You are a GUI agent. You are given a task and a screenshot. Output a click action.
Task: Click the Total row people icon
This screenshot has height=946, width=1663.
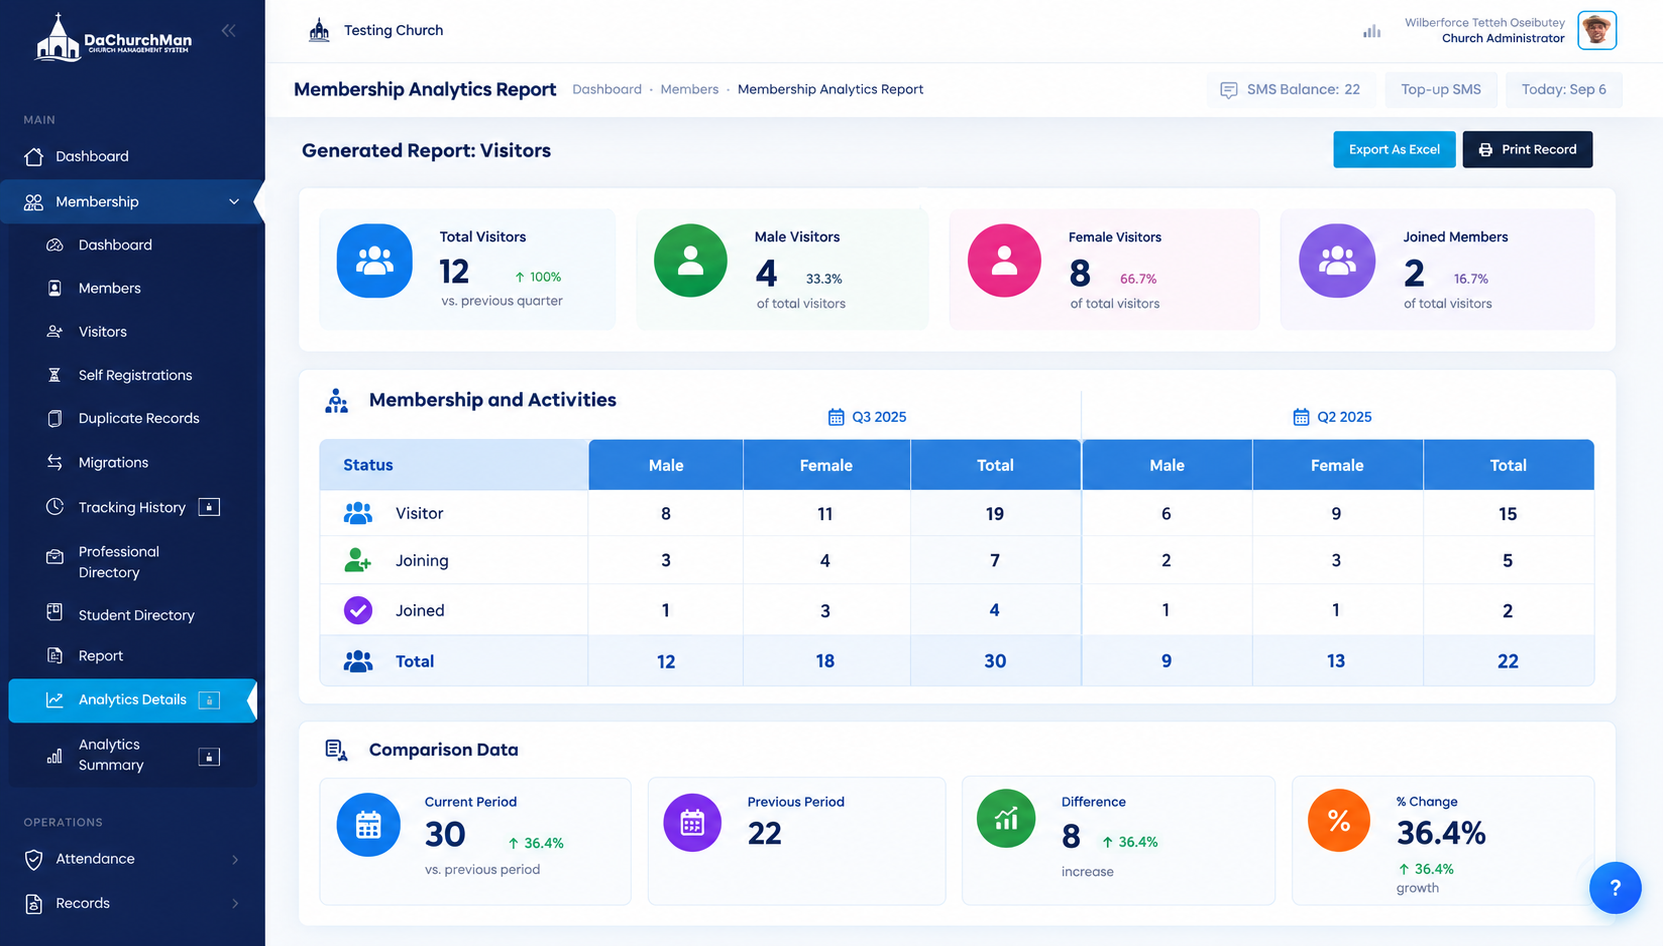click(358, 661)
